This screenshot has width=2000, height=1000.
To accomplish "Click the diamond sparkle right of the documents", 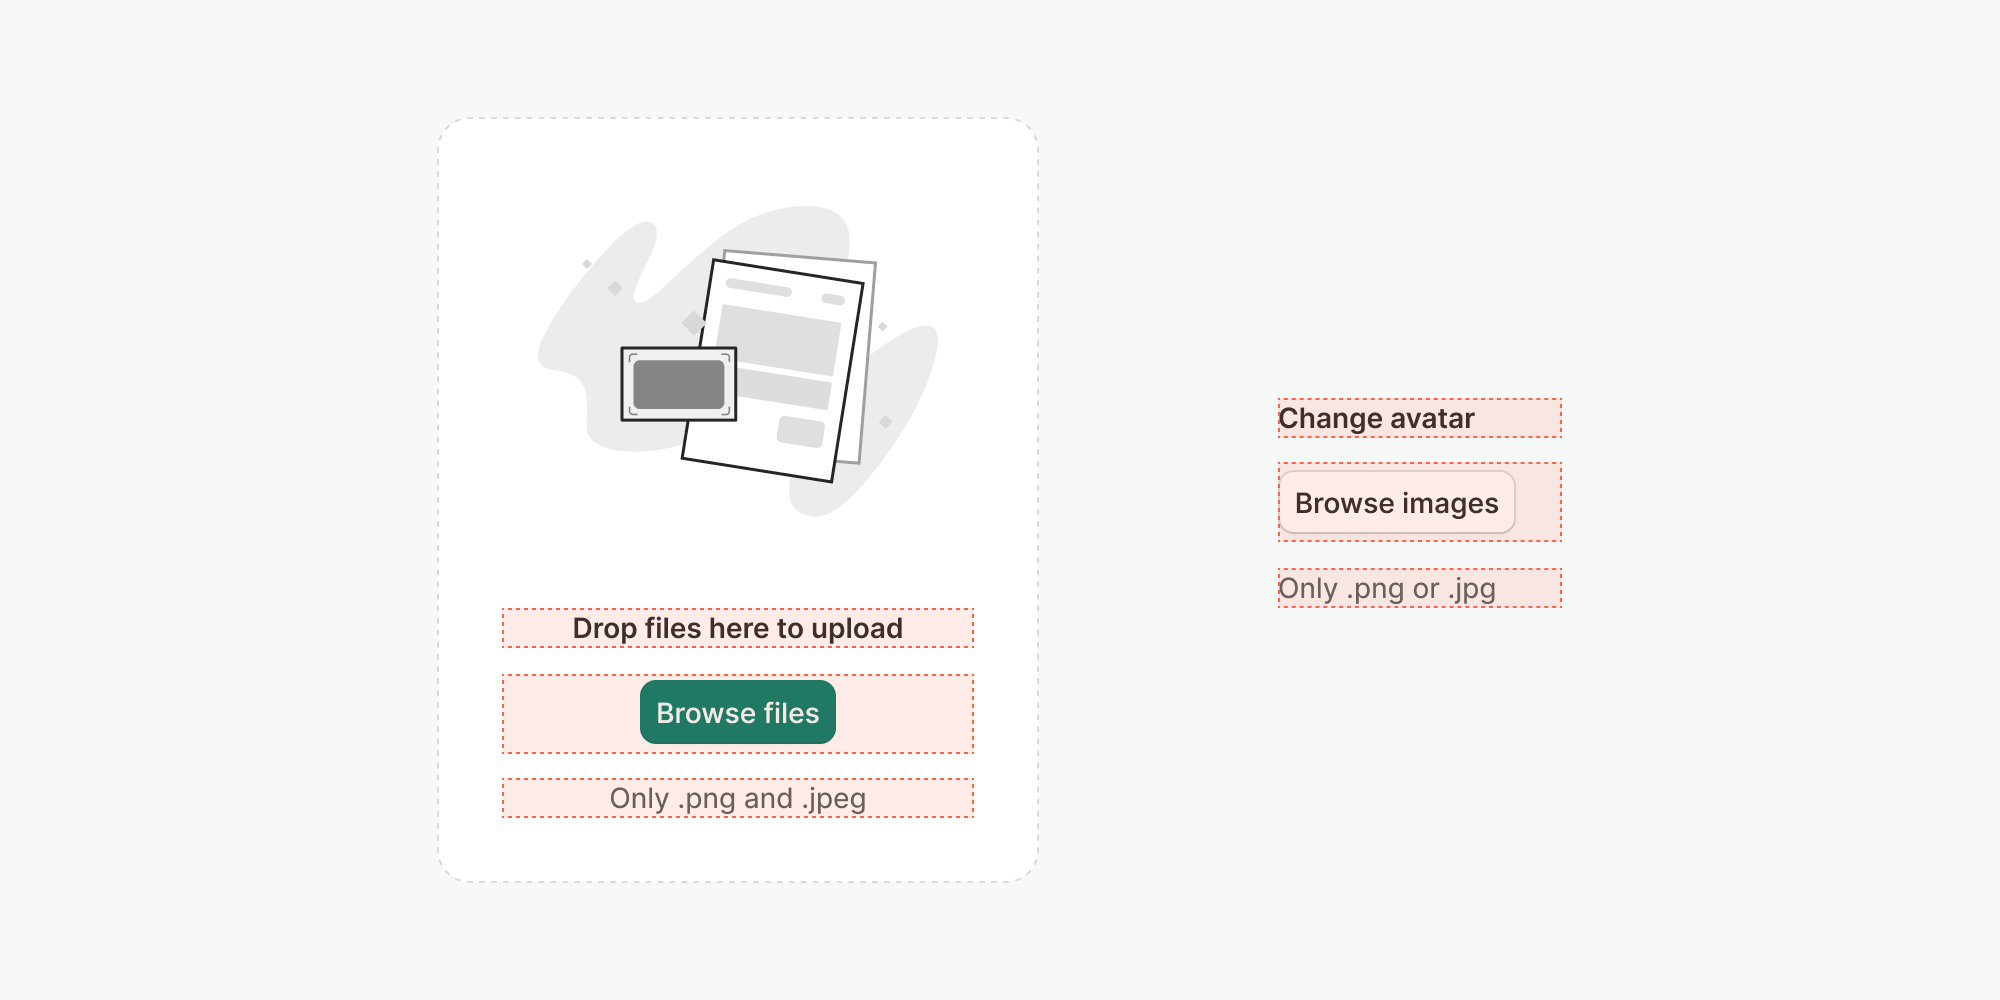I will (882, 326).
